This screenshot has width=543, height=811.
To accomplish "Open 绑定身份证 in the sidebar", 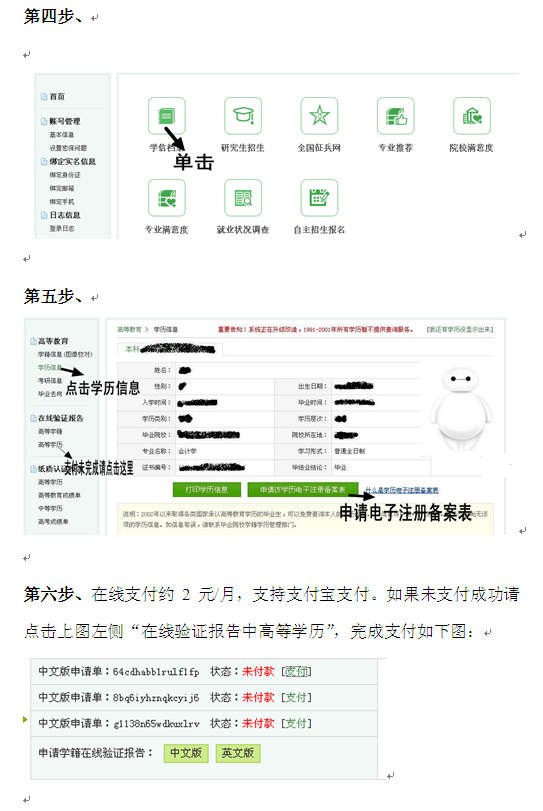I will click(65, 175).
